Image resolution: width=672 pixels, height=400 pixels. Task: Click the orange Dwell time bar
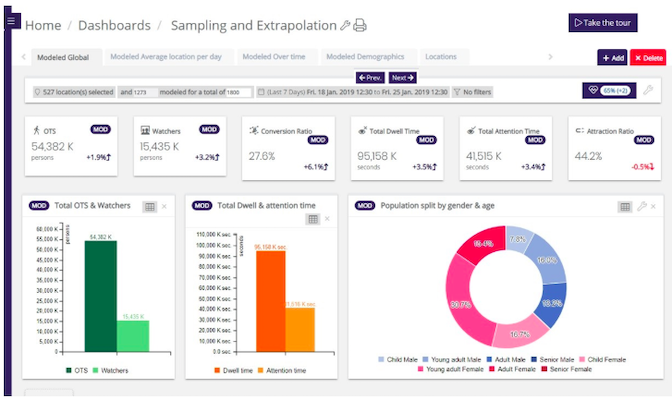(270, 299)
